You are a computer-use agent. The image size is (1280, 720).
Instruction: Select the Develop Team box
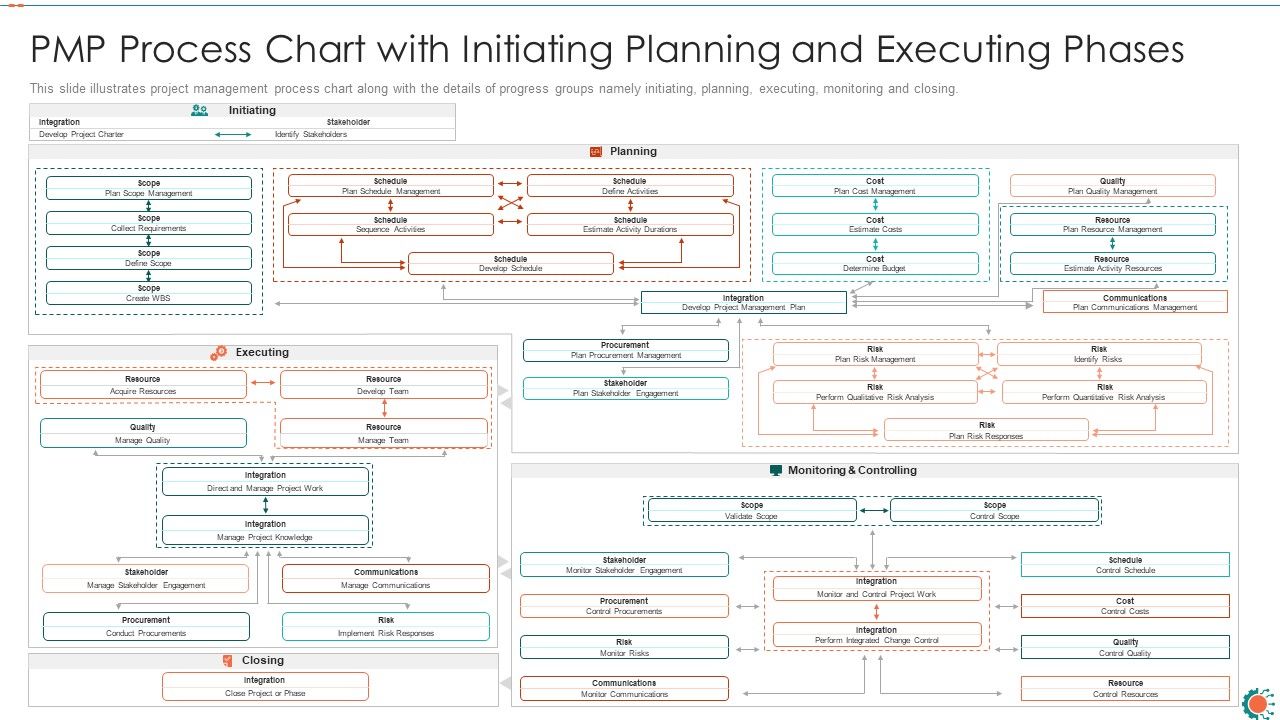[x=384, y=385]
